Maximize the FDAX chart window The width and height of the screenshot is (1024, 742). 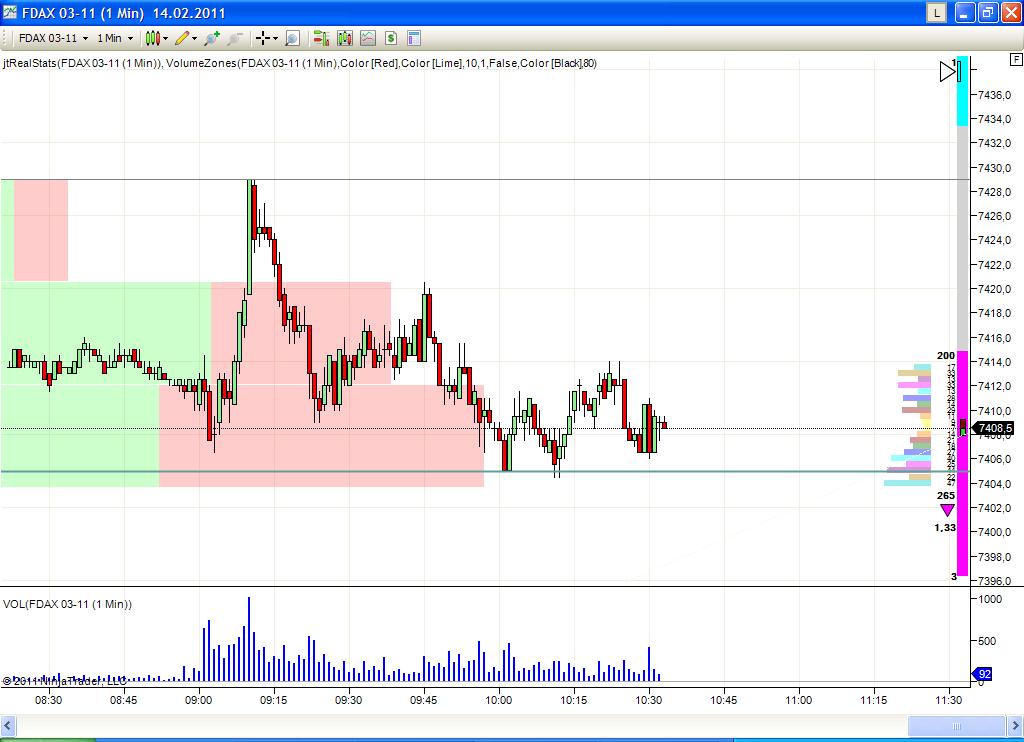pos(988,12)
